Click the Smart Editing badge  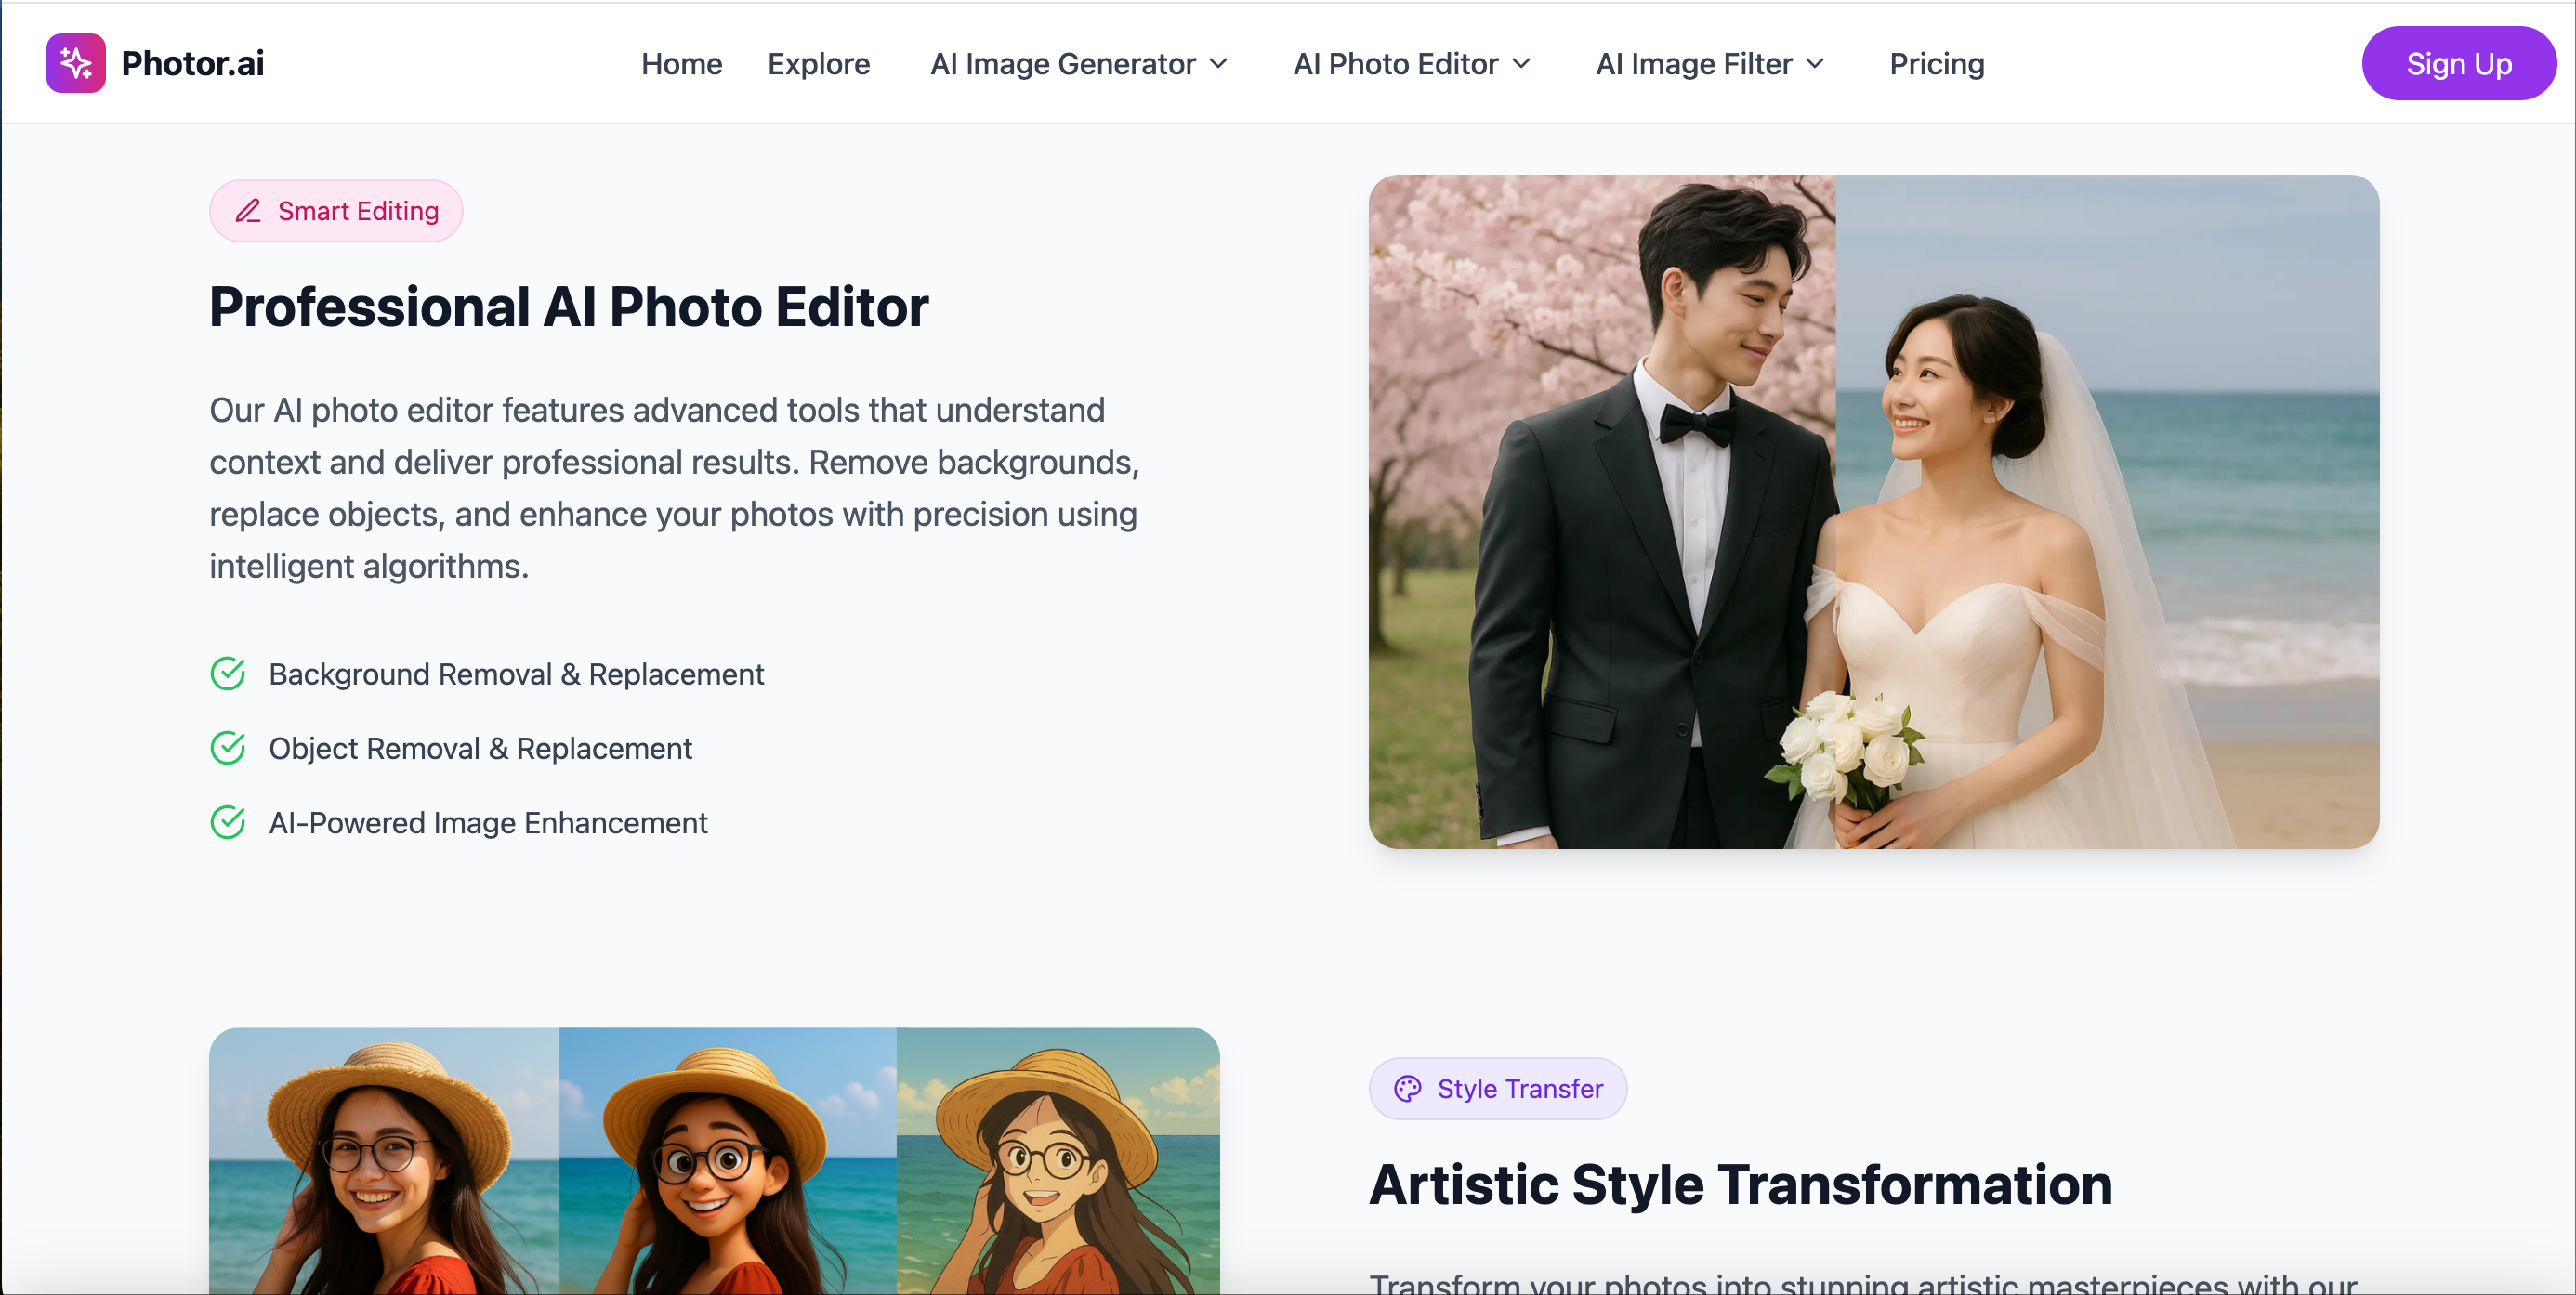336,211
